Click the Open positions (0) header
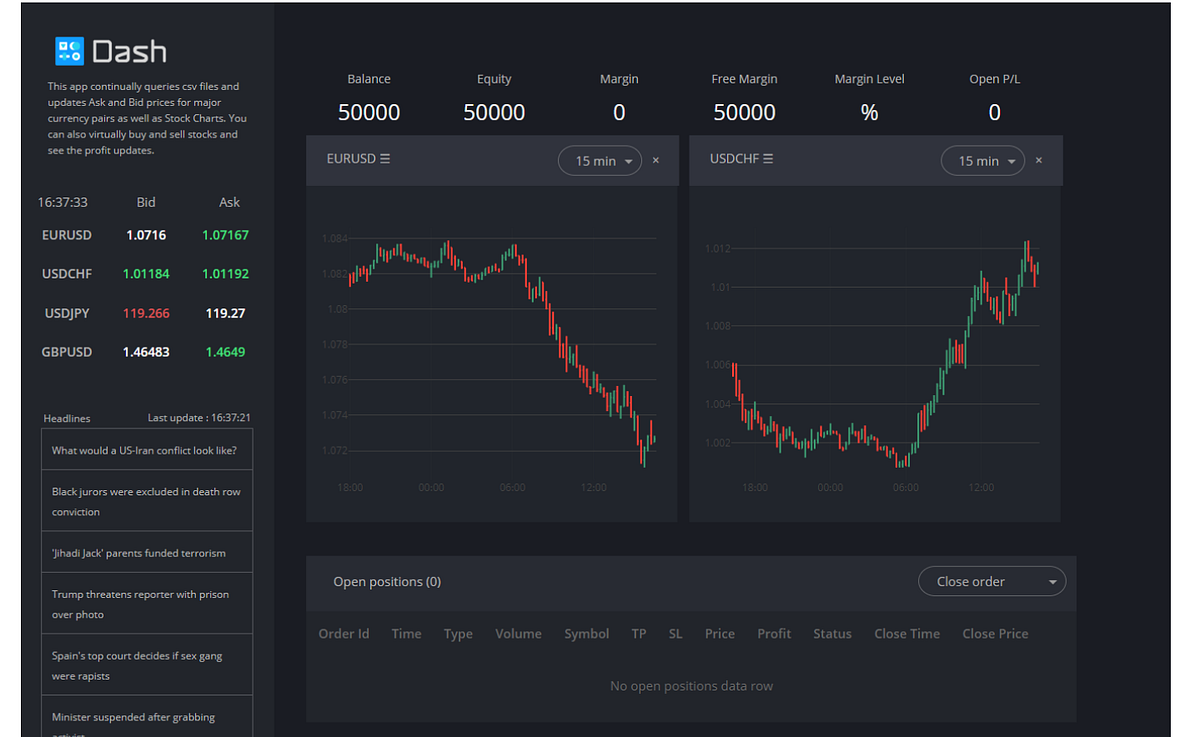This screenshot has width=1200, height=737. [x=388, y=581]
